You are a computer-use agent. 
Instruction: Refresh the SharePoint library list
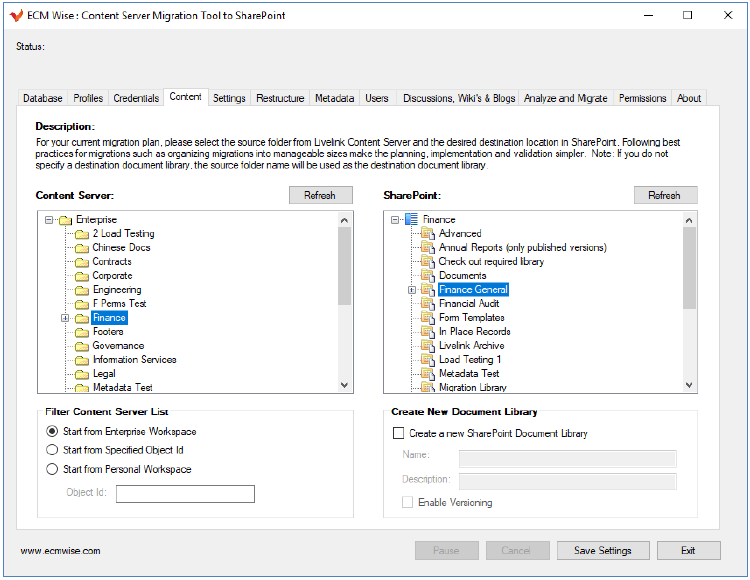(665, 196)
